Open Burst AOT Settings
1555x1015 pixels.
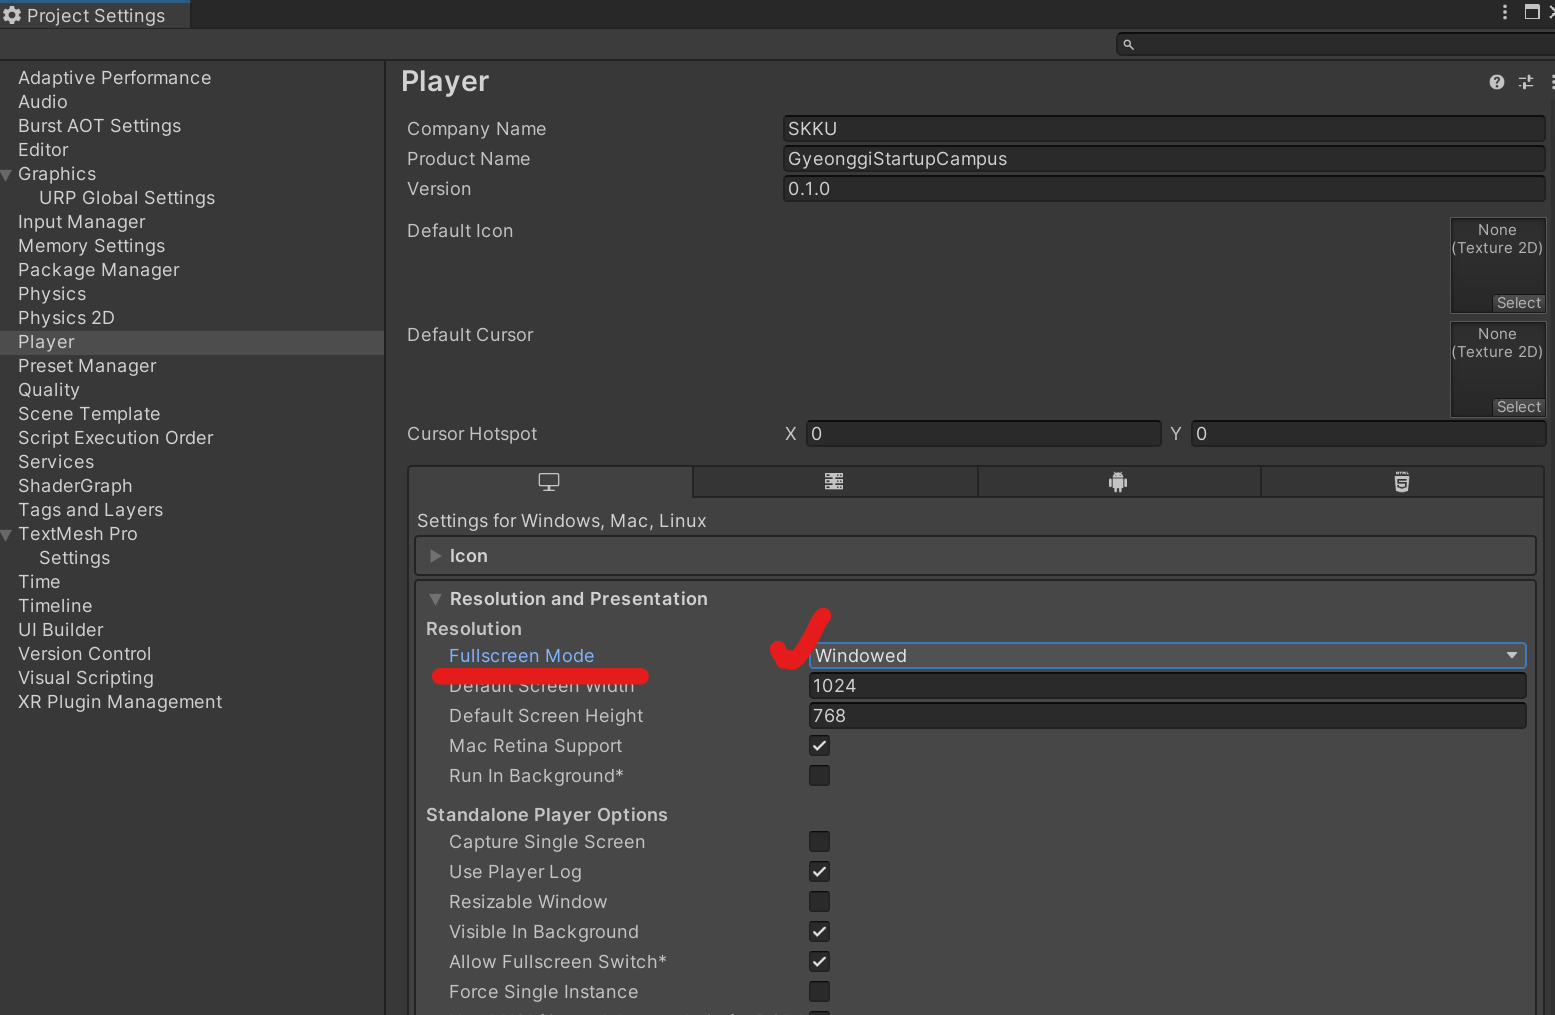[100, 126]
